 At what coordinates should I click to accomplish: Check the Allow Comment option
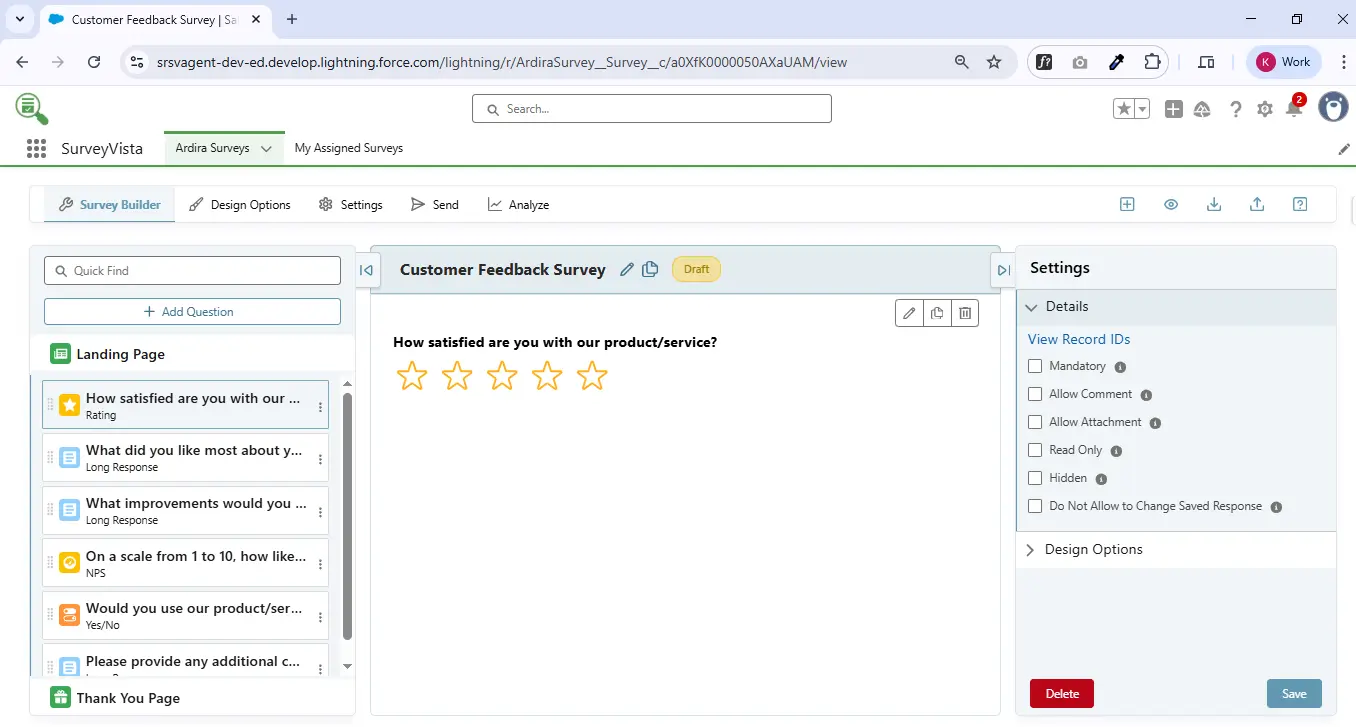coord(1035,394)
